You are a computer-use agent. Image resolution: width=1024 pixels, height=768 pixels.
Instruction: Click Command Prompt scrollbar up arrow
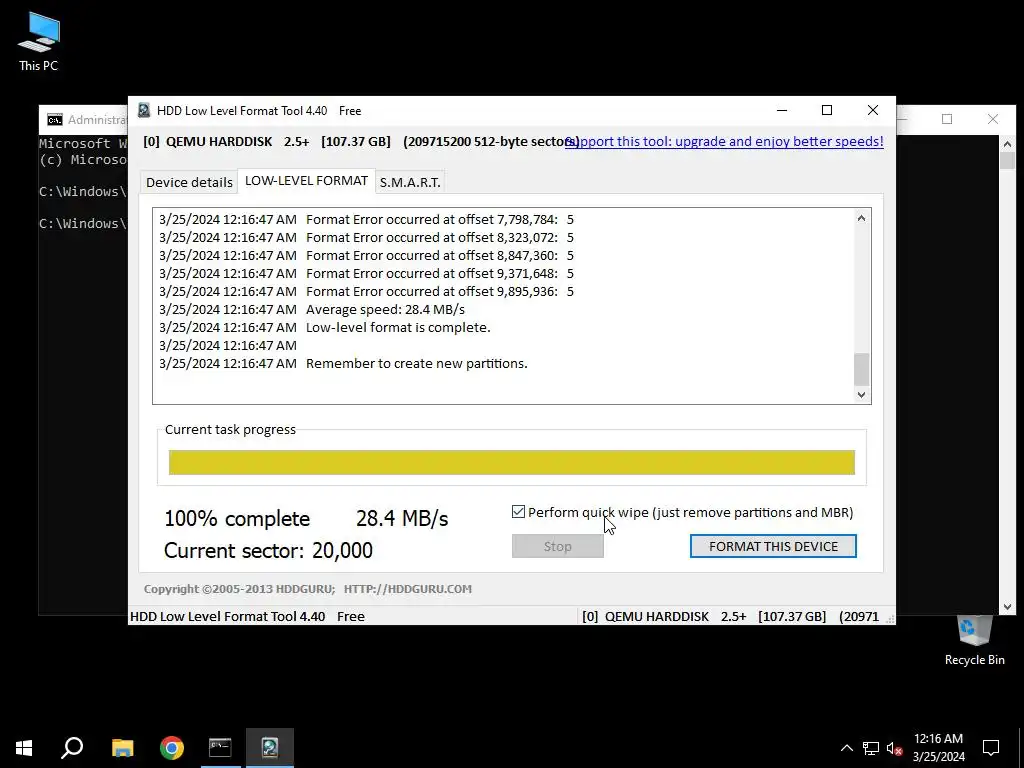[1007, 144]
